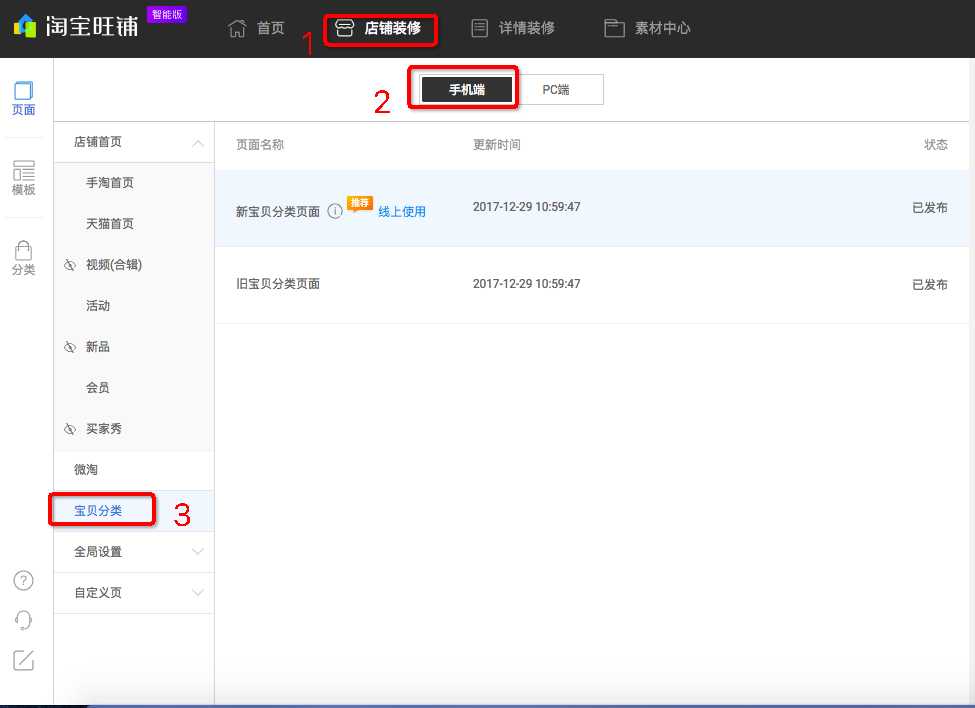
Task: Click the 页面名称 column header
Action: pos(260,145)
